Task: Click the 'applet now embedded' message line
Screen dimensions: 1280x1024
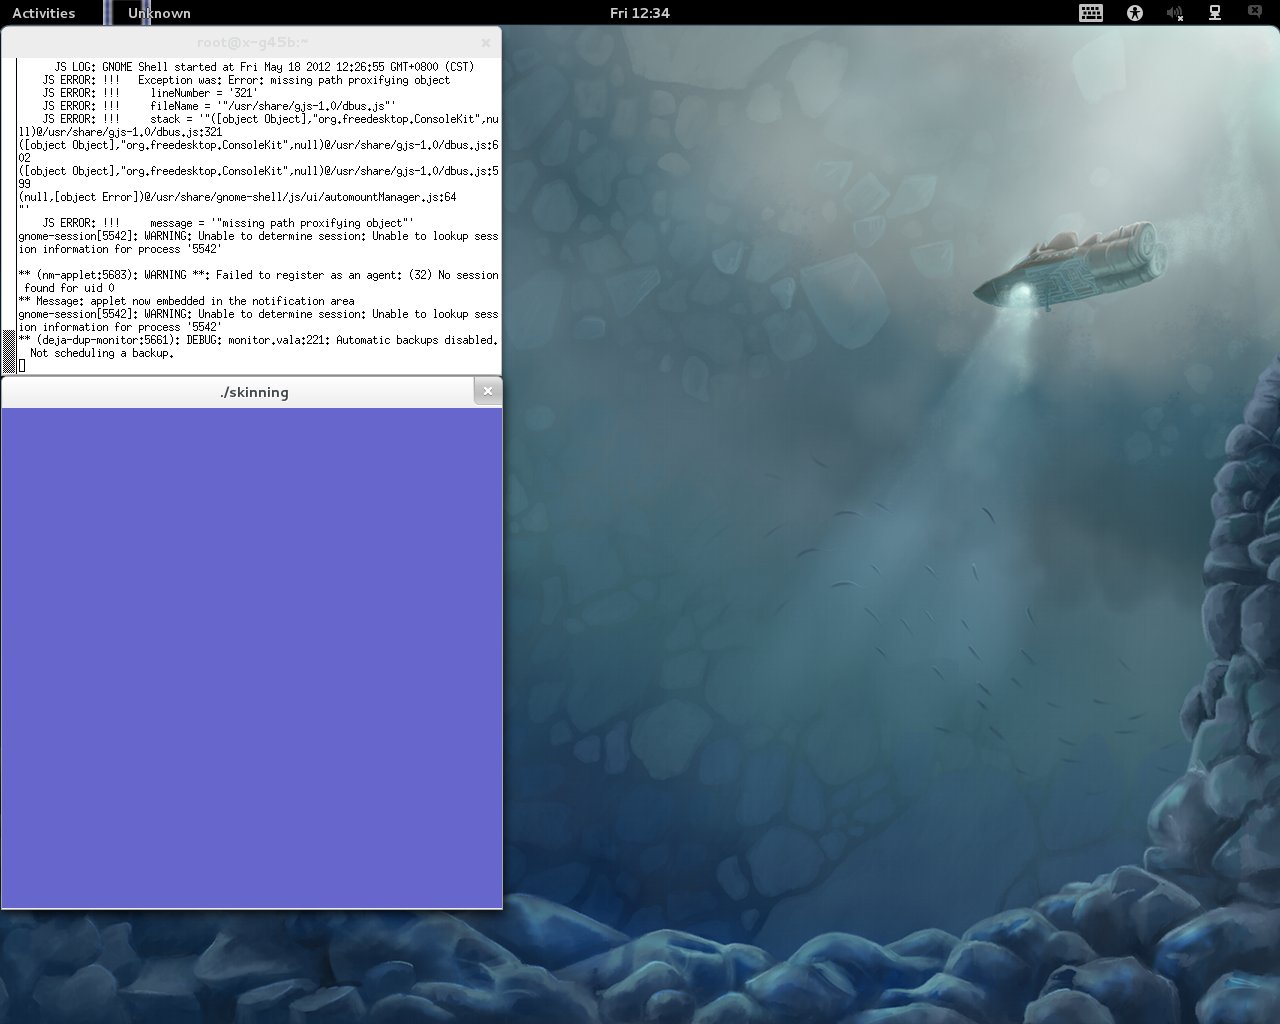Action: [x=186, y=301]
